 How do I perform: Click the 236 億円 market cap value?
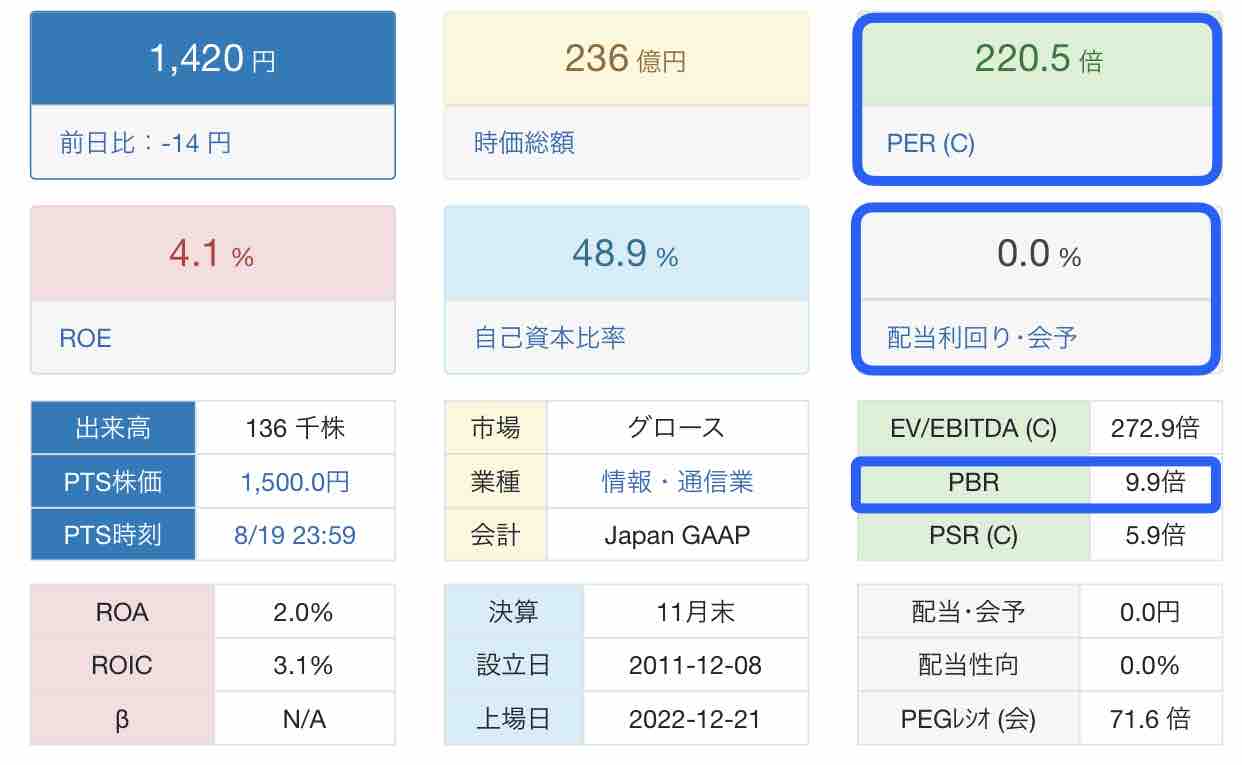(x=626, y=59)
